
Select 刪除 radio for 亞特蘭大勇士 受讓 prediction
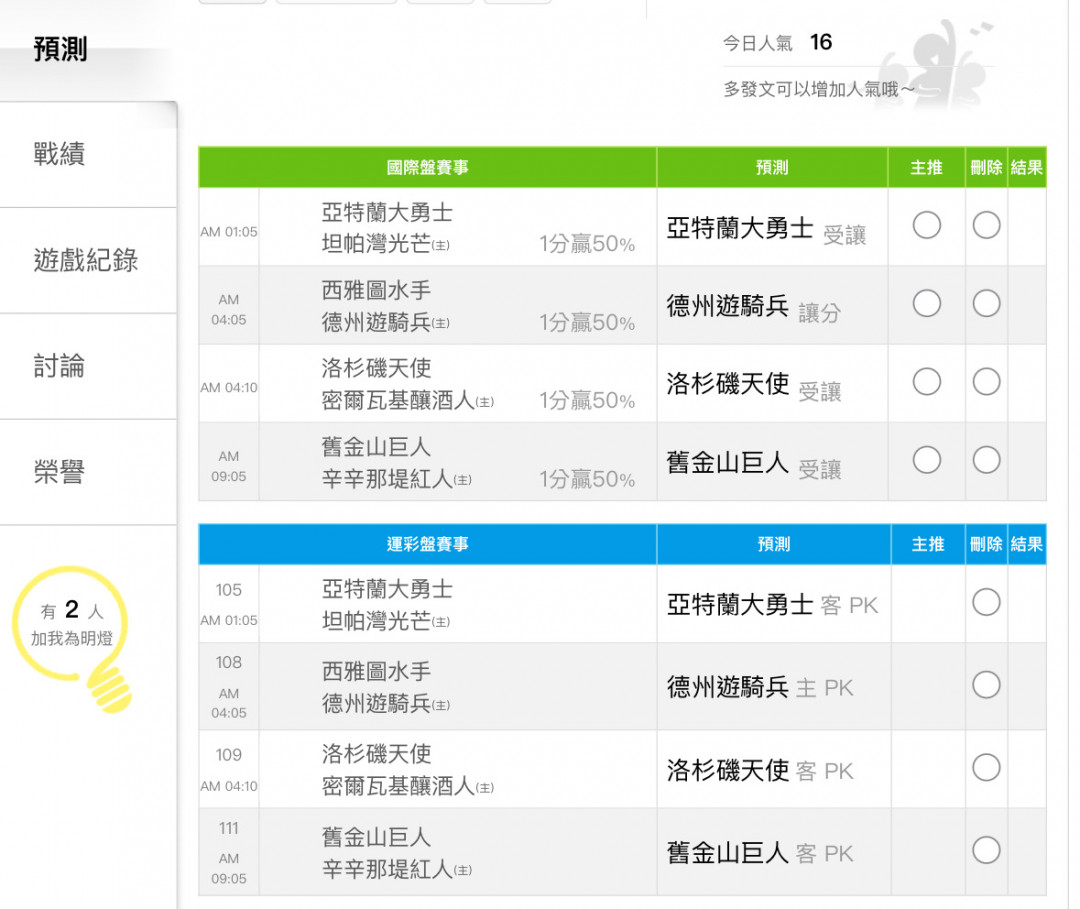(x=986, y=225)
